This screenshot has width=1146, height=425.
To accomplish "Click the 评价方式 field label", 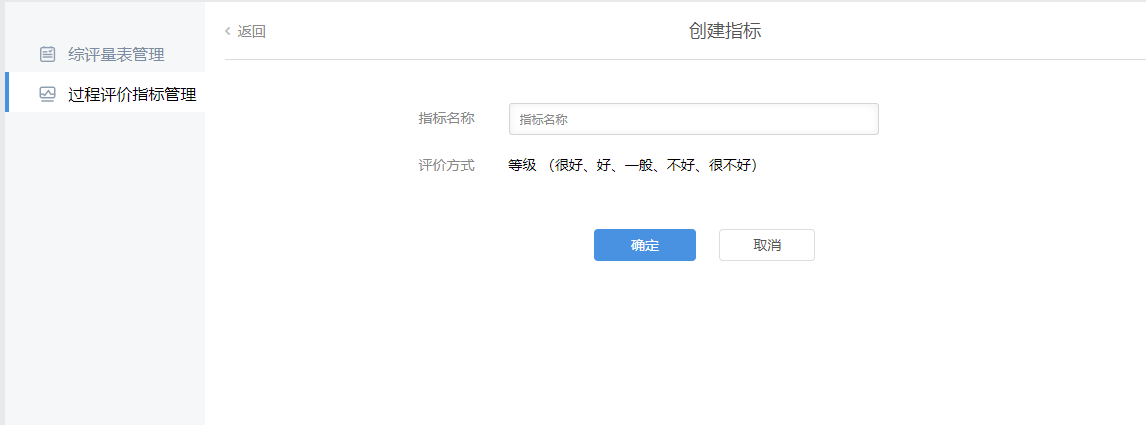I will 446,165.
